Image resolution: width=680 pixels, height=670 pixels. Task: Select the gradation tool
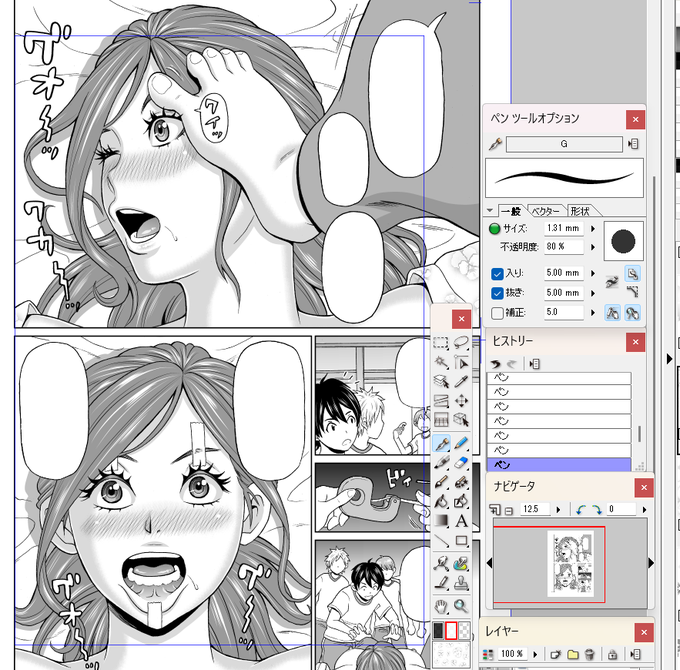coord(441,521)
